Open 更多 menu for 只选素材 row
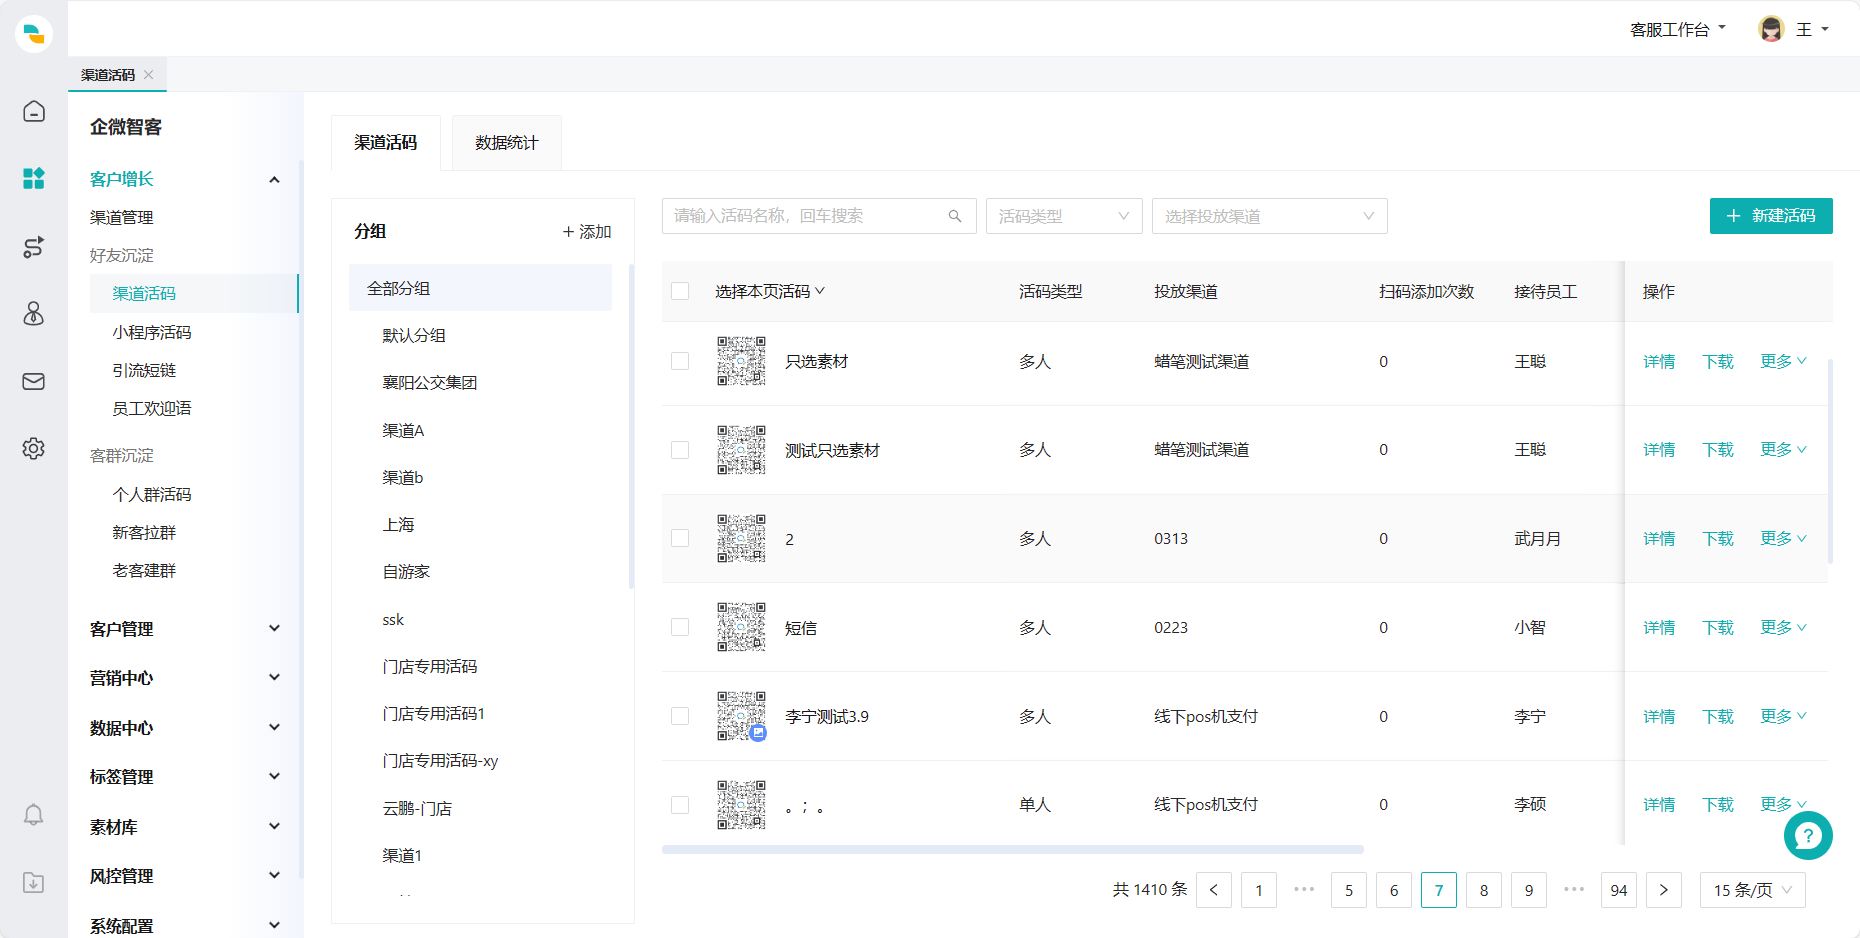Screen dimensions: 1860x938 (1783, 361)
